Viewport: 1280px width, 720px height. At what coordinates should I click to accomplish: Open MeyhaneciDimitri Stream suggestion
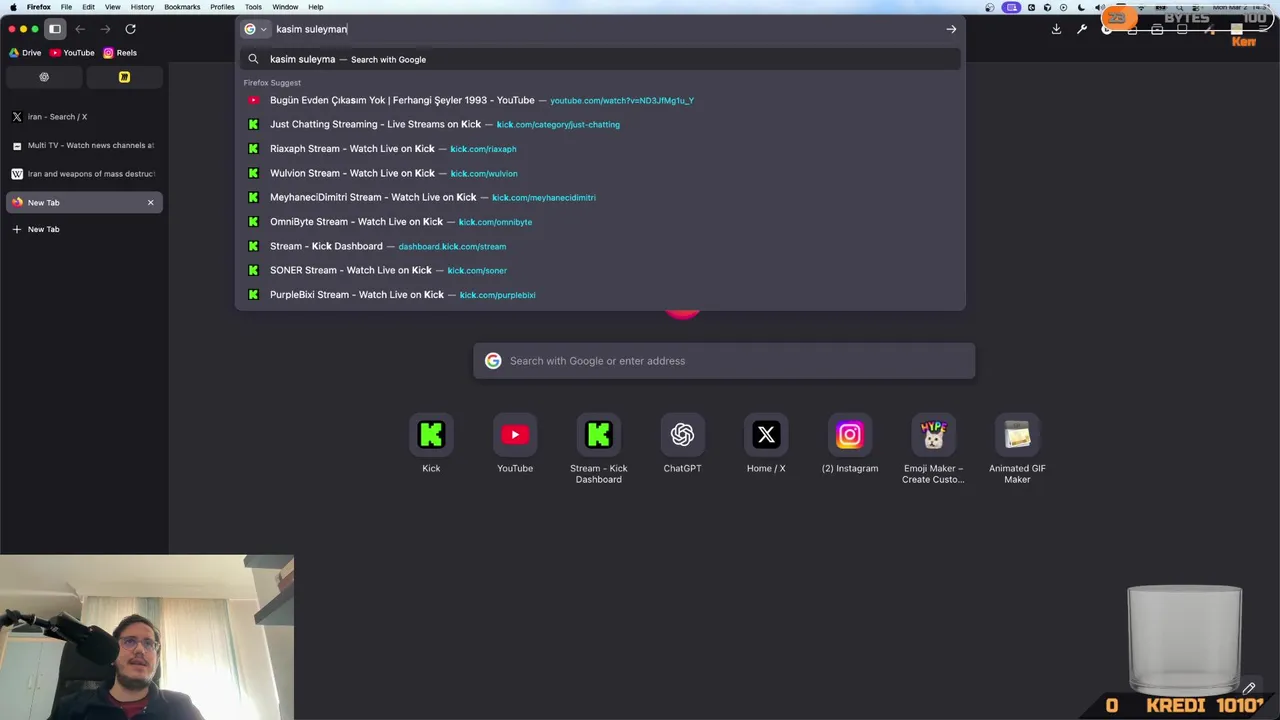[600, 197]
